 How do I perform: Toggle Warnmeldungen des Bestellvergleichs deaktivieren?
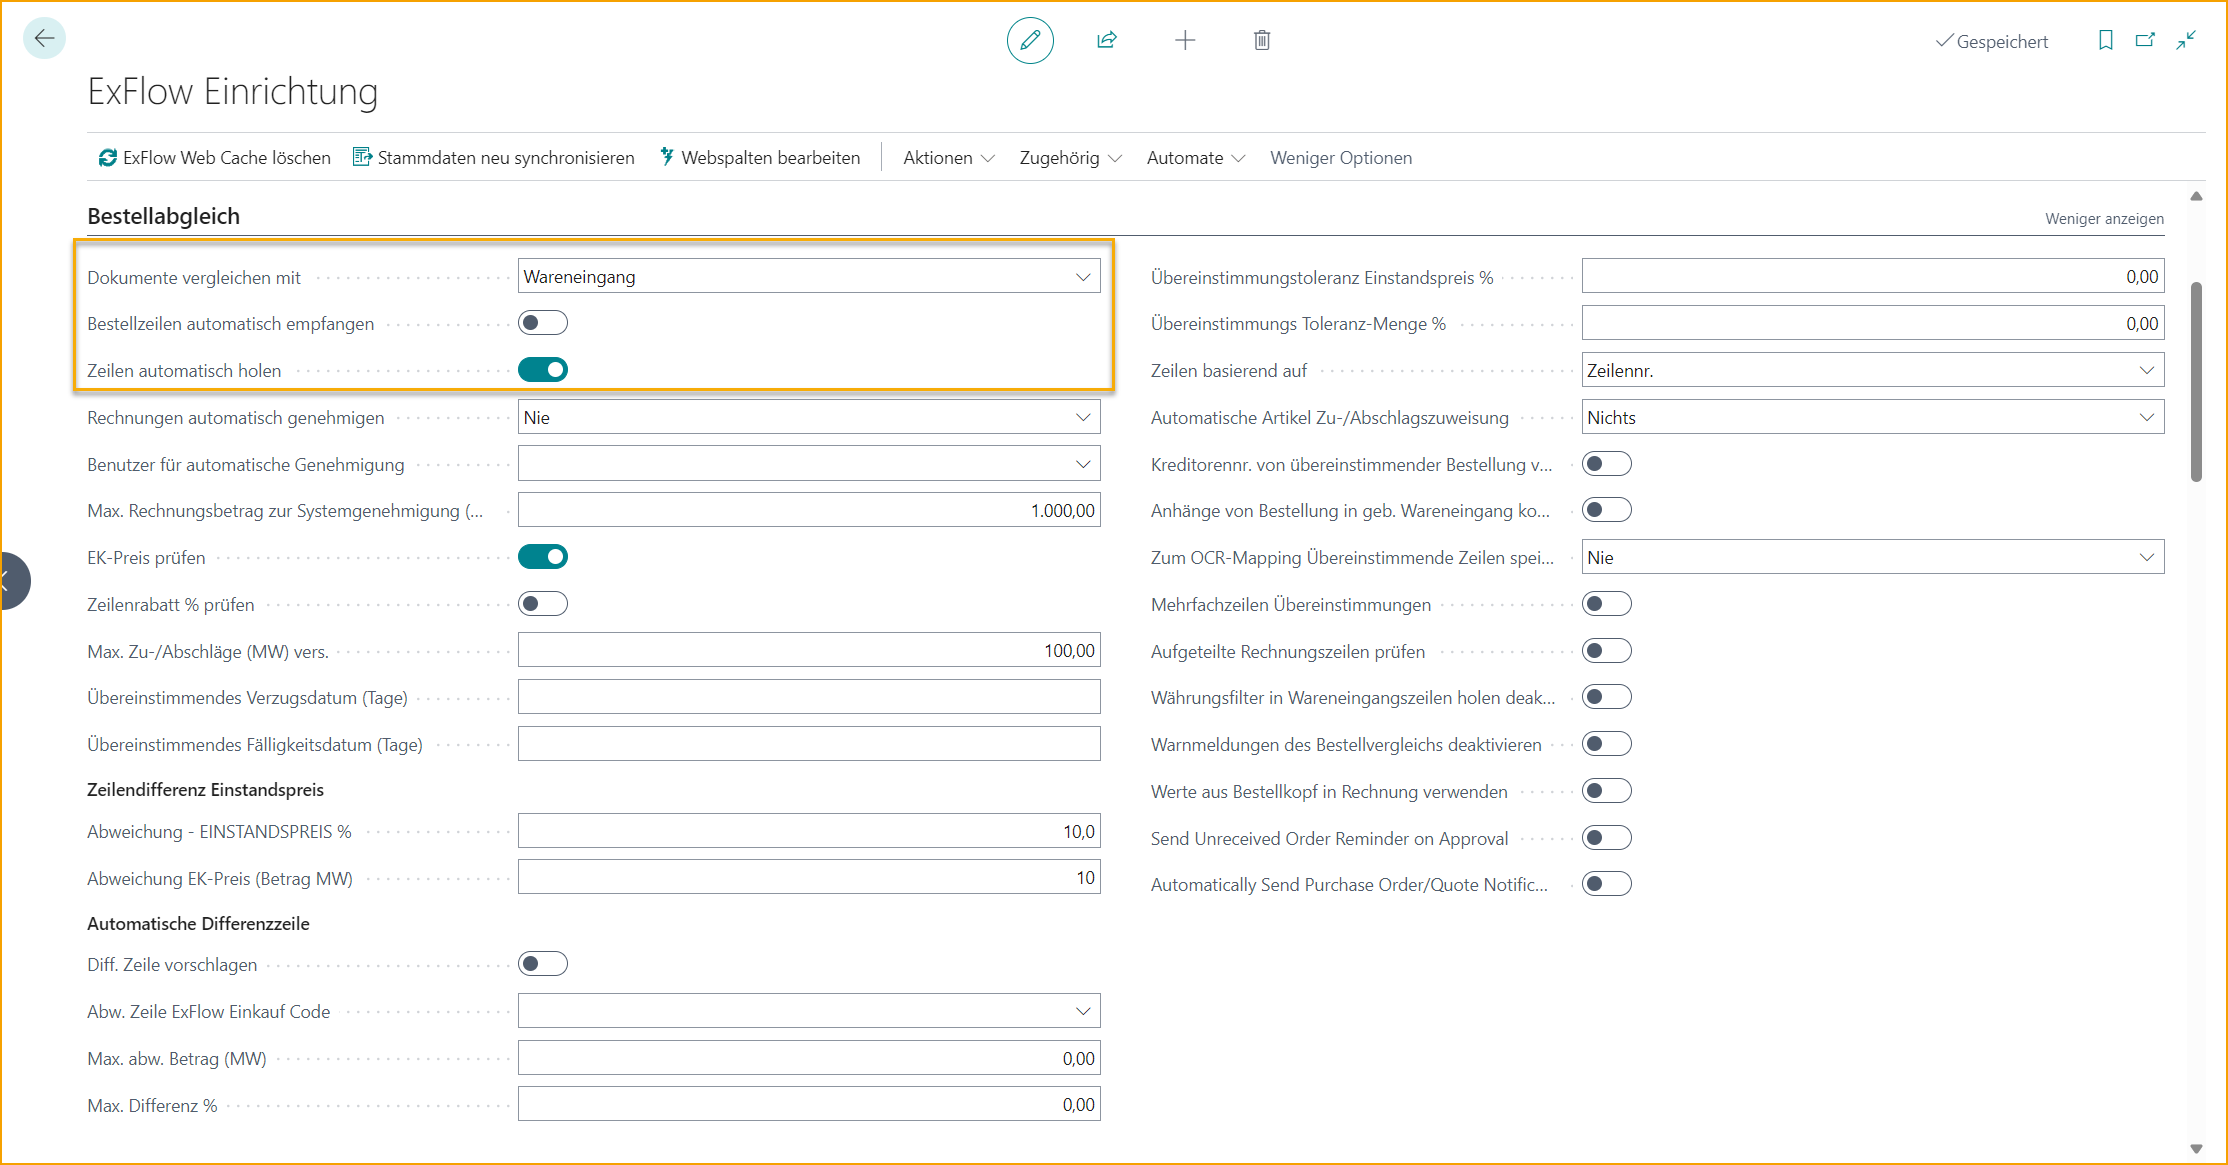click(1607, 744)
